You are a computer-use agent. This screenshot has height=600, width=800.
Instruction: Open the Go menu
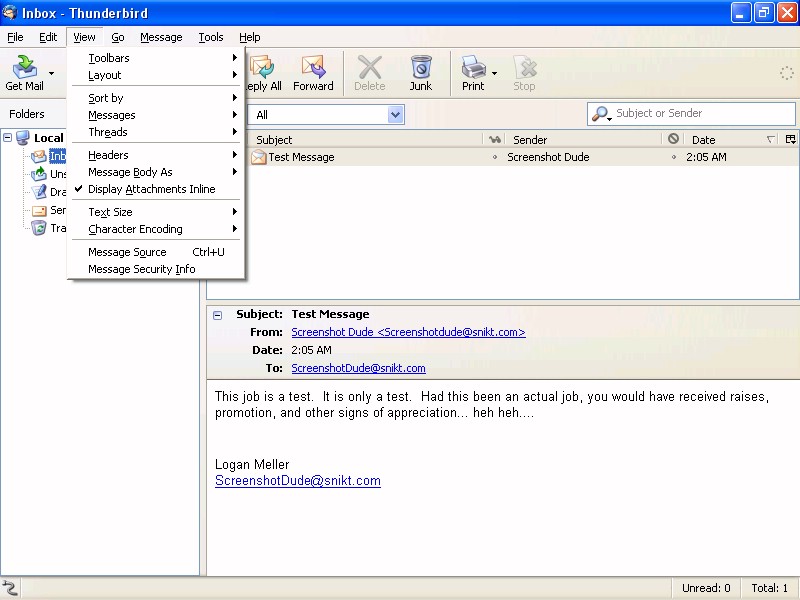click(118, 37)
